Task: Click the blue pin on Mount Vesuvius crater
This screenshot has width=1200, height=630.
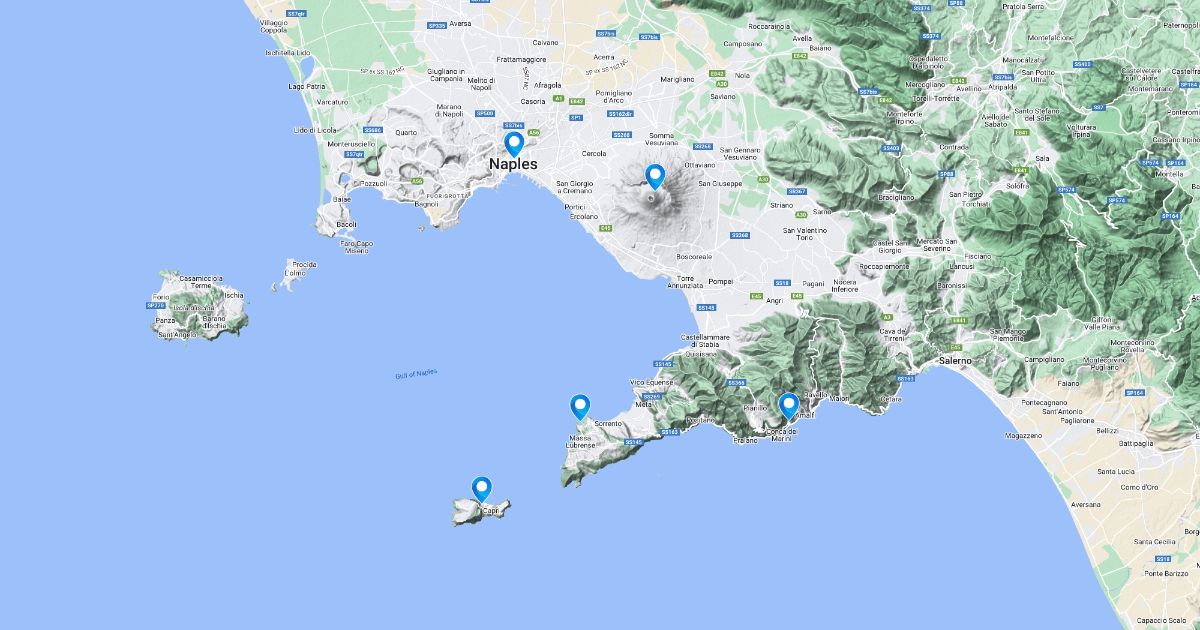Action: click(655, 177)
